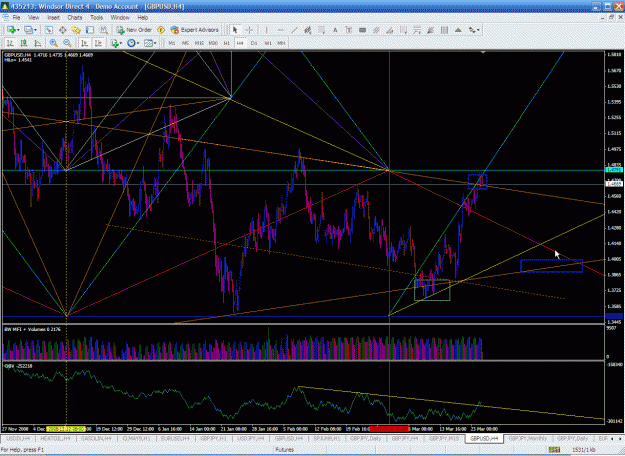
Task: Switch to the GBPJPY,Monthly chart tab
Action: pos(528,438)
